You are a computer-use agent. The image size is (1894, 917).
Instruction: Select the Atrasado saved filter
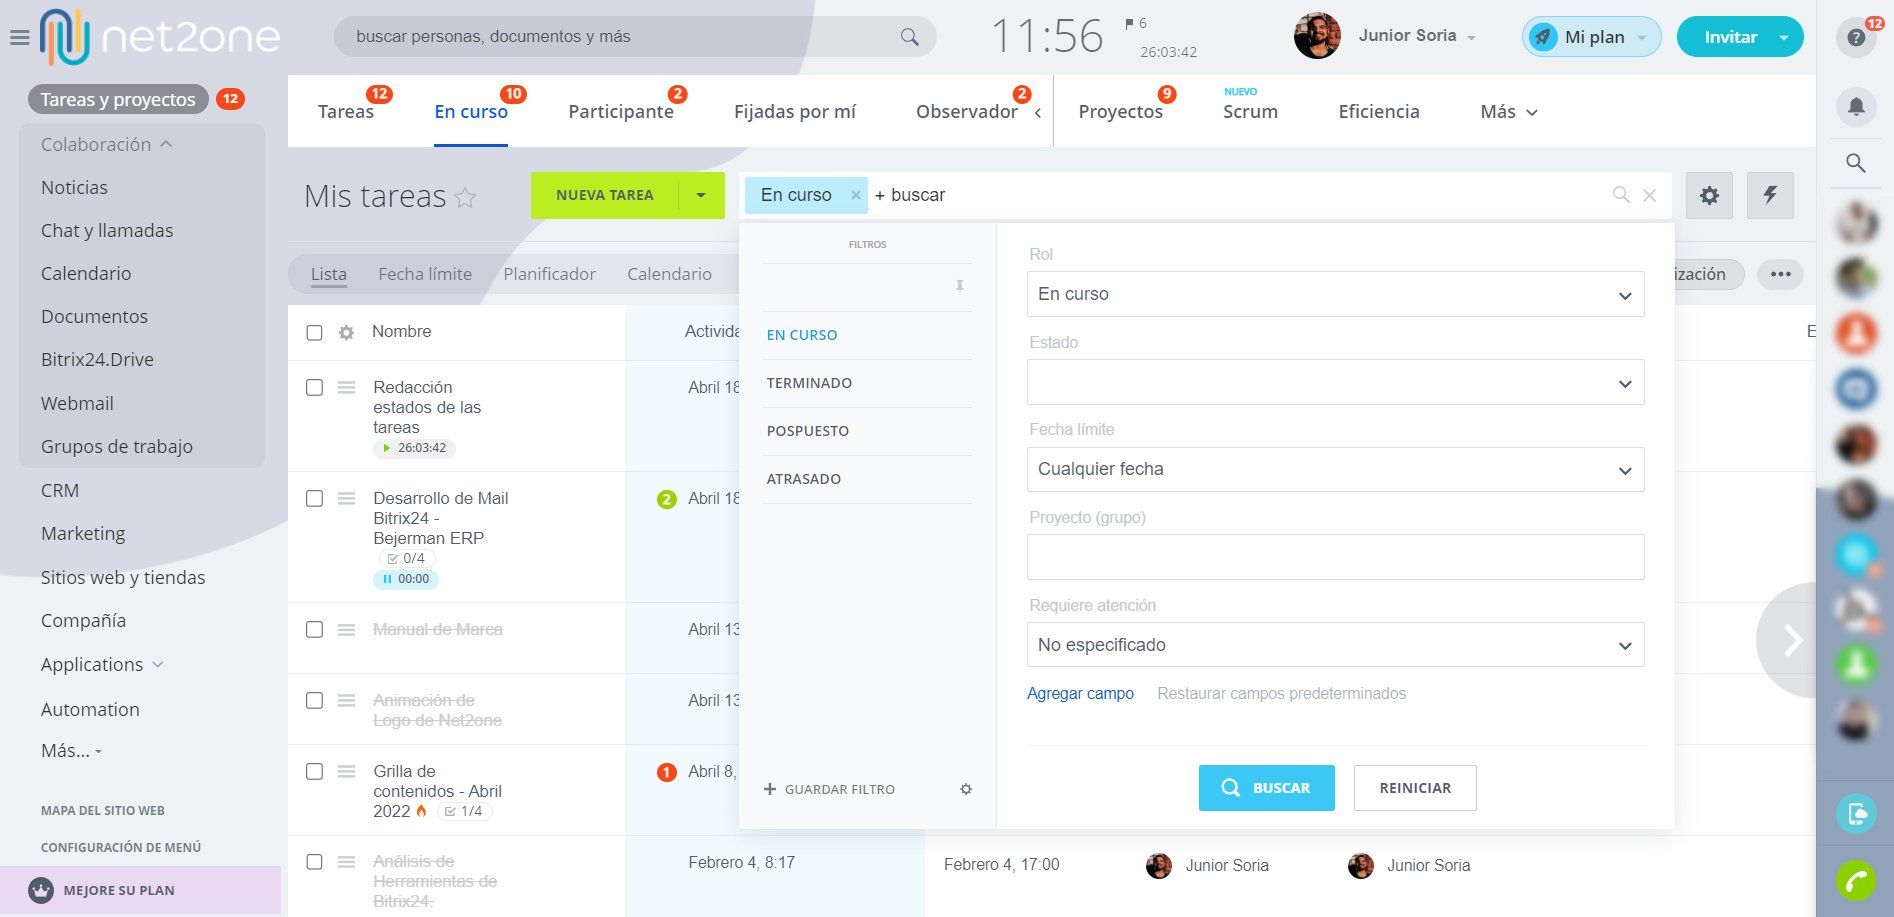click(803, 479)
